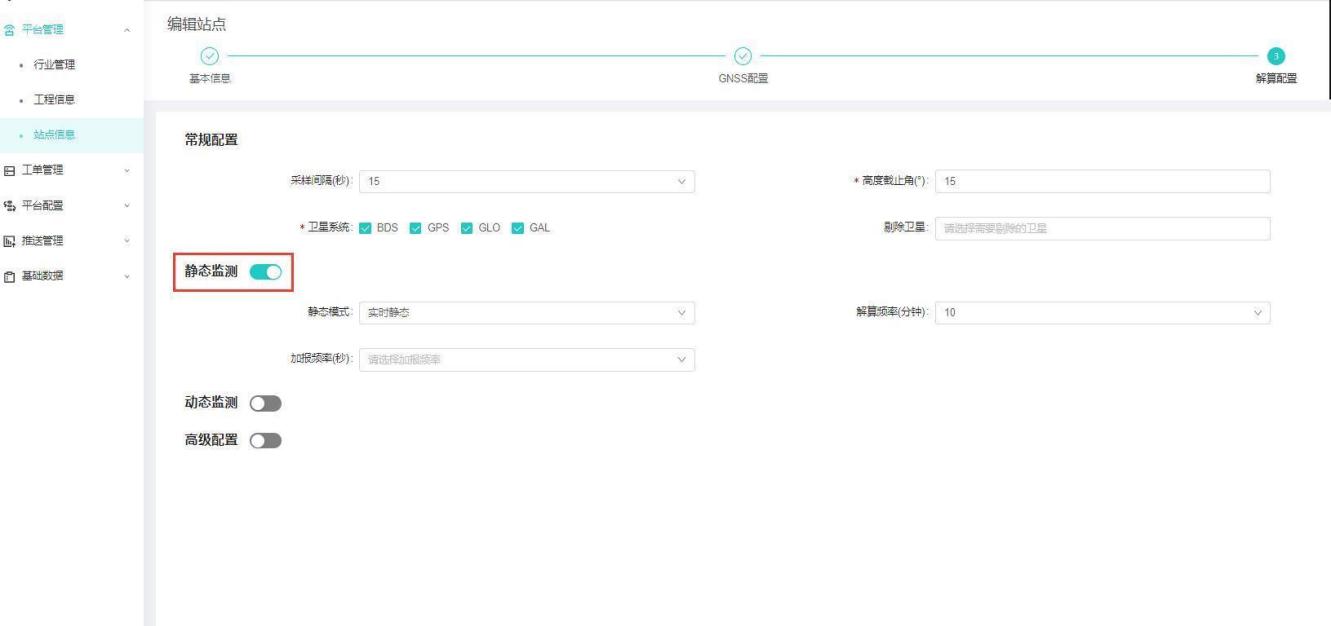Uncheck the GLO satellite system checkbox
Screen dimensions: 1331x626
466,228
